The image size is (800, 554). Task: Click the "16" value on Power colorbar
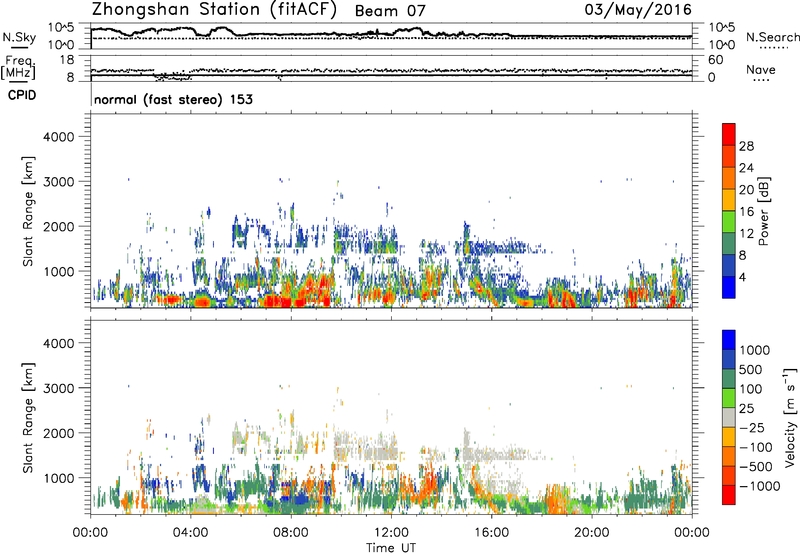pos(746,212)
